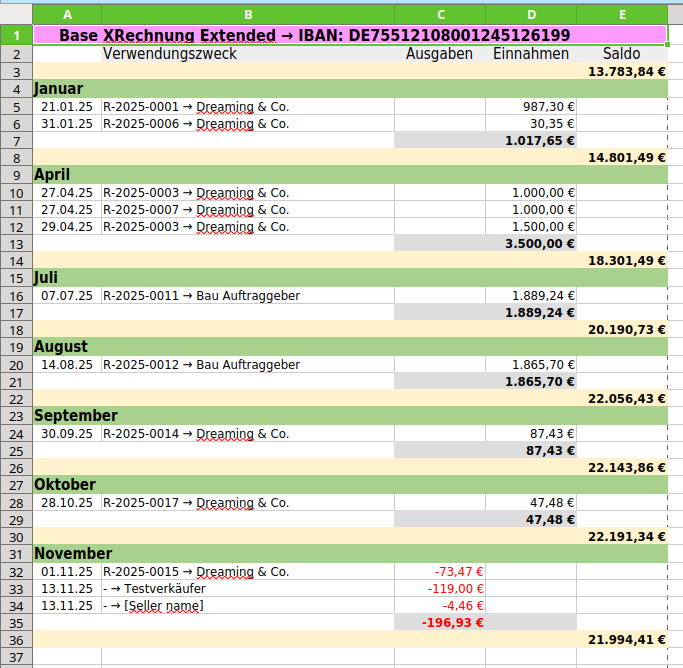The height and width of the screenshot is (668, 683).
Task: Select the -119,00 € expense cell
Action: pos(439,589)
